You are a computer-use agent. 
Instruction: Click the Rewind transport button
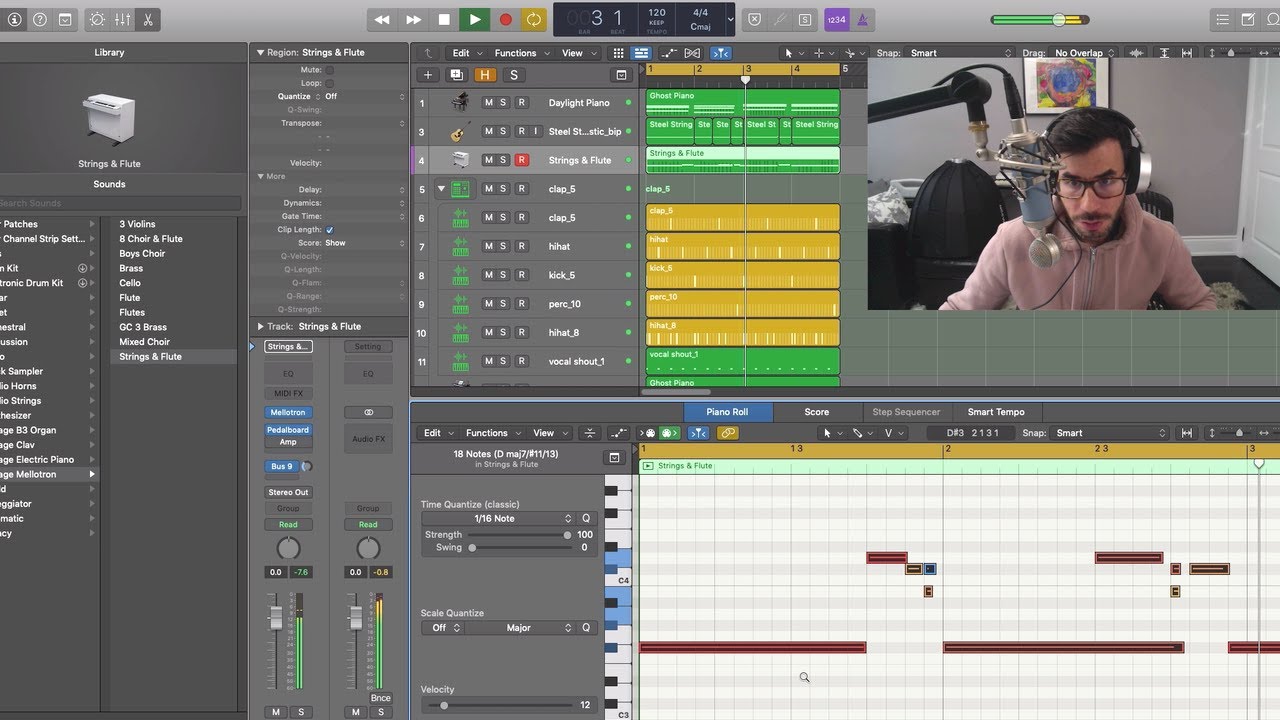pyautogui.click(x=381, y=19)
